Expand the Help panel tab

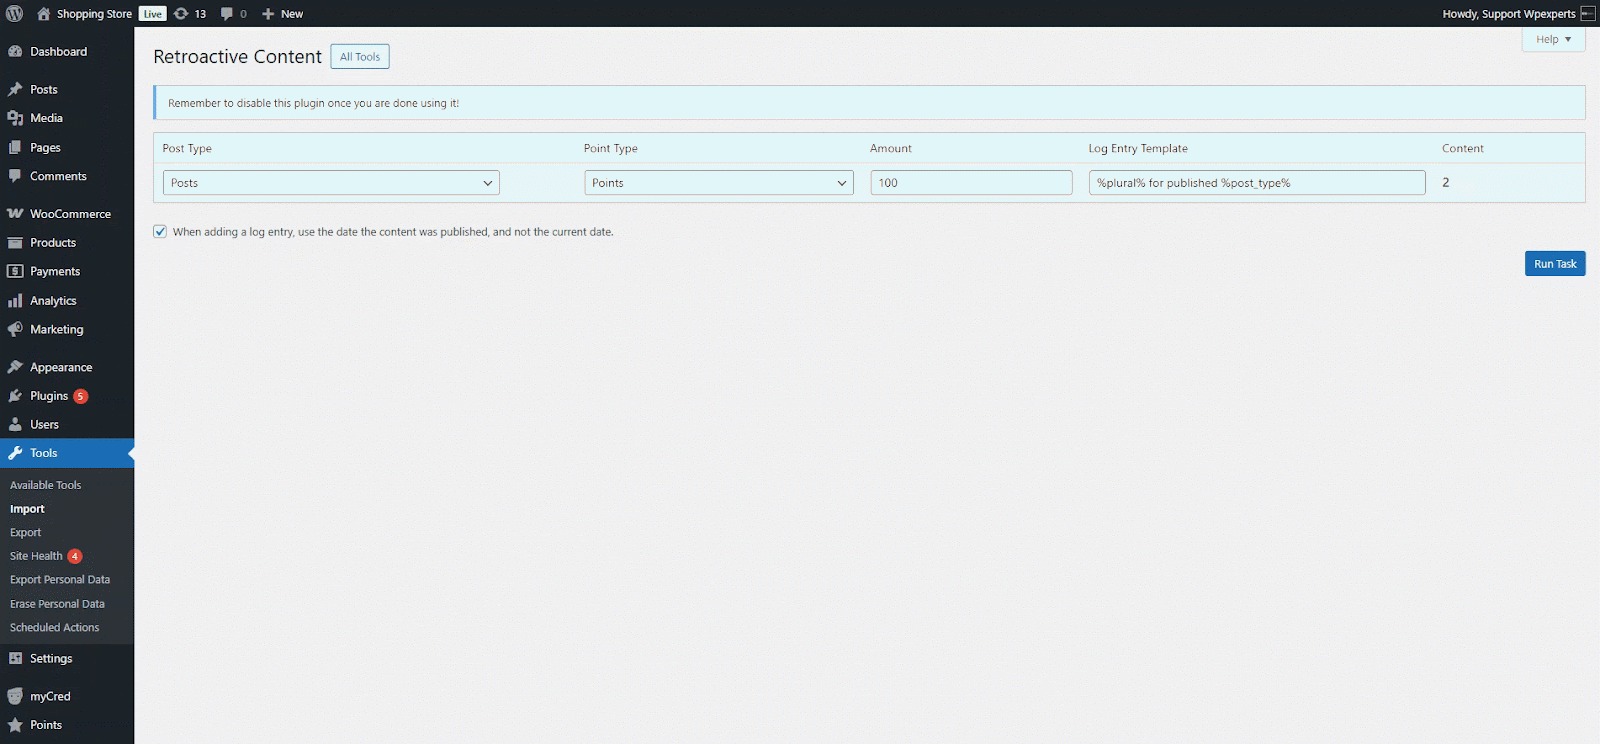click(x=1553, y=40)
